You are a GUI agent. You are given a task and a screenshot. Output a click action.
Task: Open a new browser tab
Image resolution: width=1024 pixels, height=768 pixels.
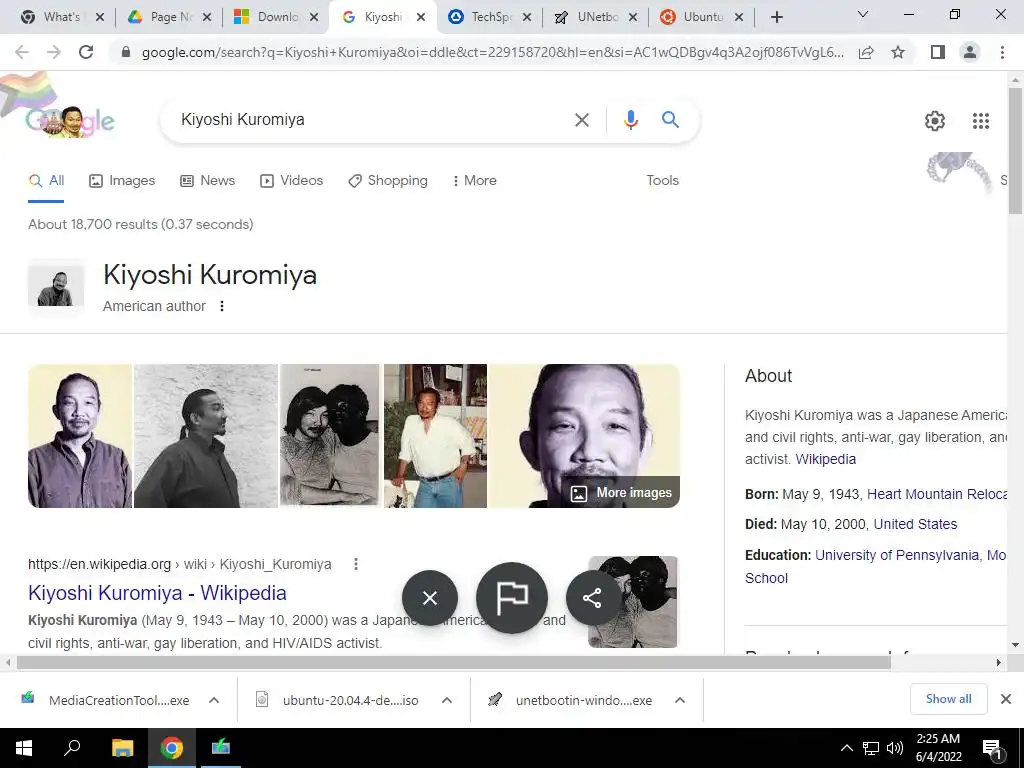pos(776,18)
